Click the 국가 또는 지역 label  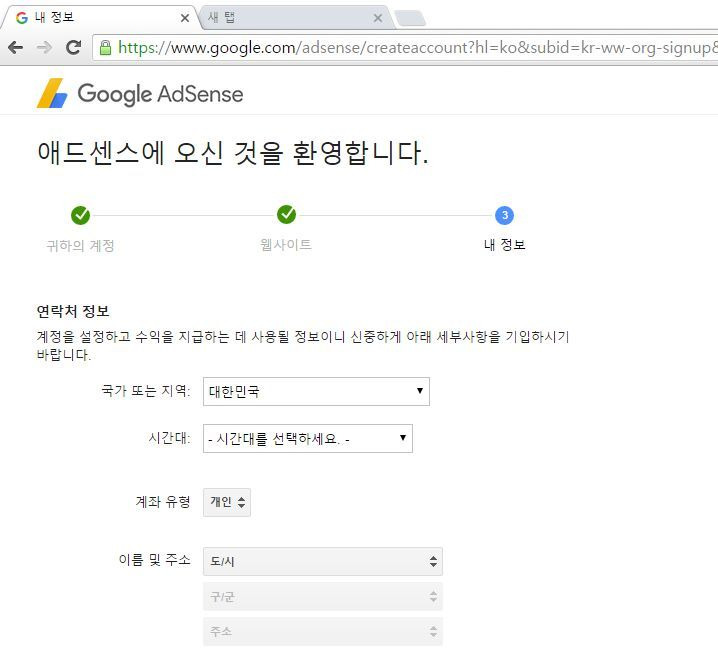[x=146, y=391]
